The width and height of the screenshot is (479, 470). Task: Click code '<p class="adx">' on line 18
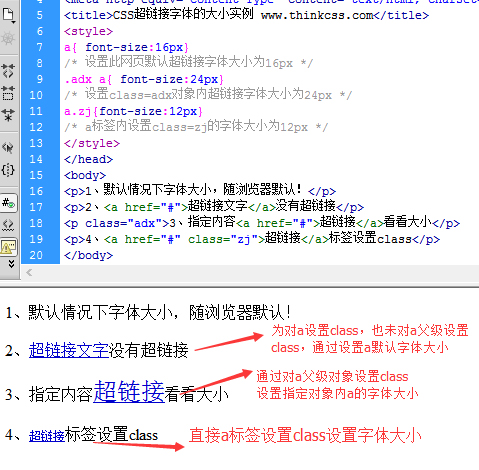(116, 223)
